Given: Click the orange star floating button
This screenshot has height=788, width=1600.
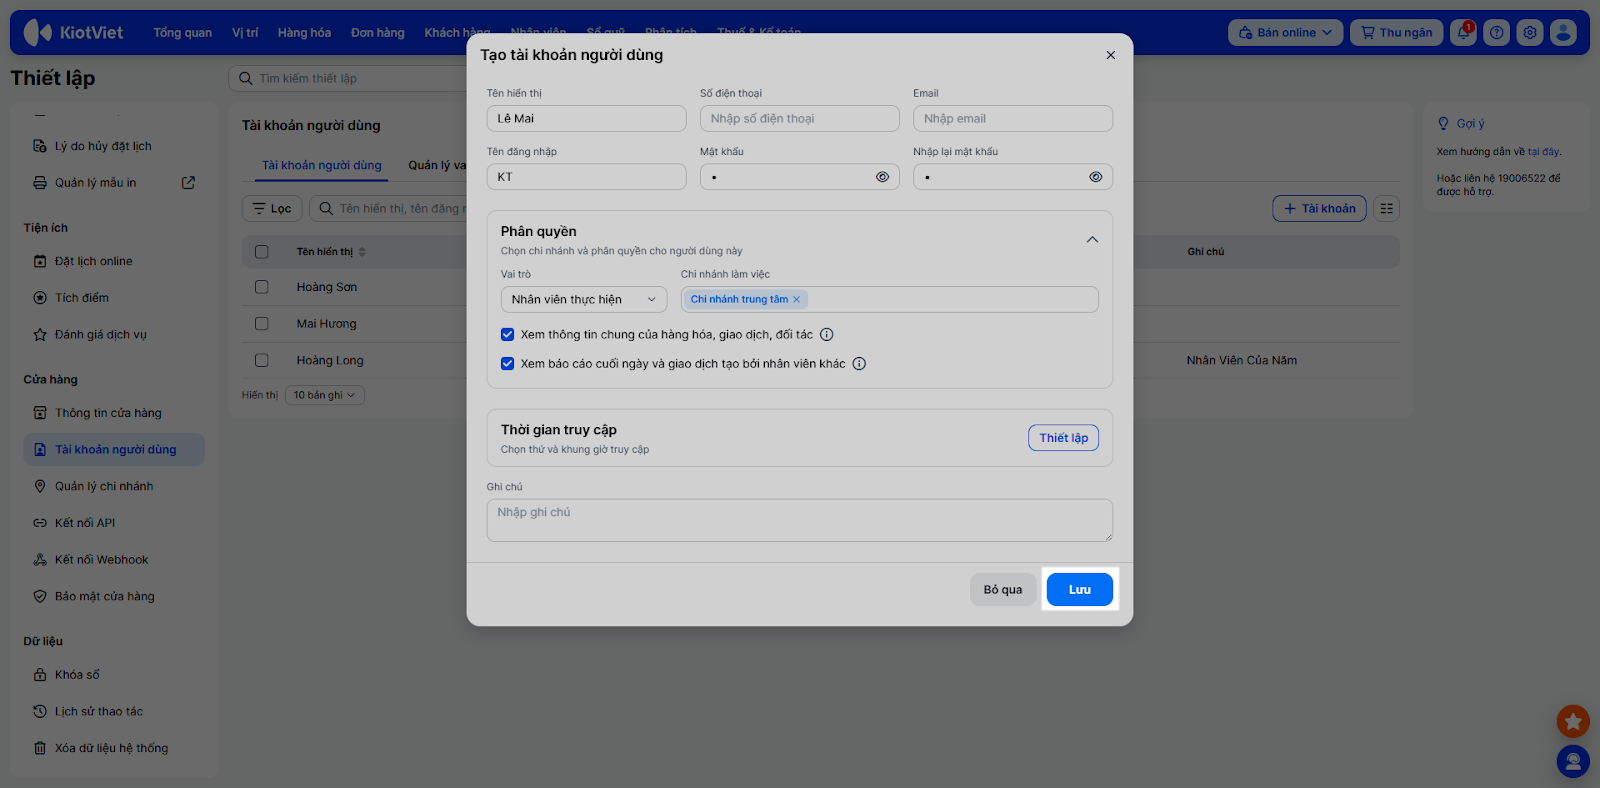Looking at the screenshot, I should [1573, 721].
